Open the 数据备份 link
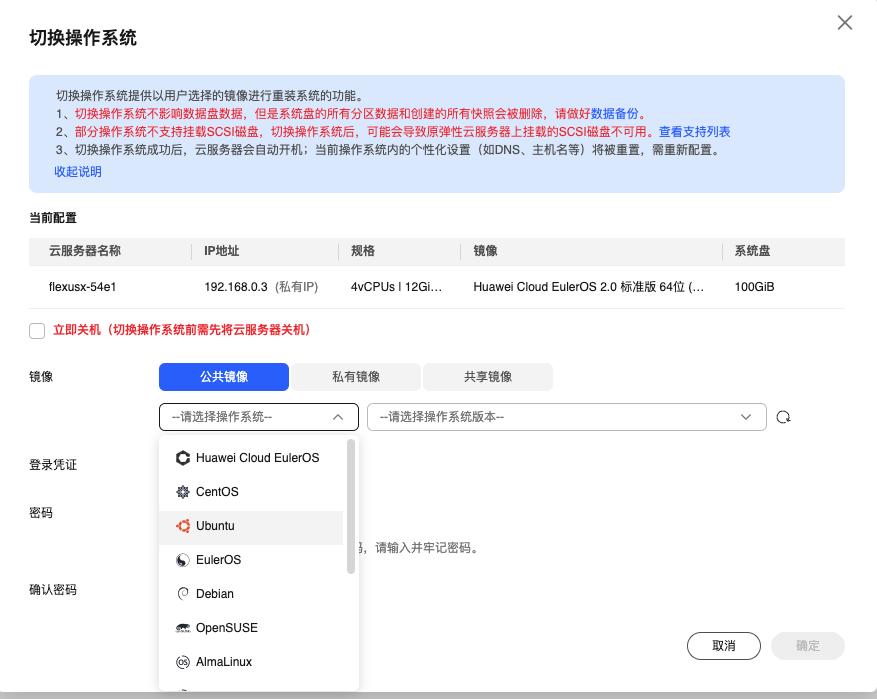This screenshot has width=877, height=699. (x=615, y=114)
